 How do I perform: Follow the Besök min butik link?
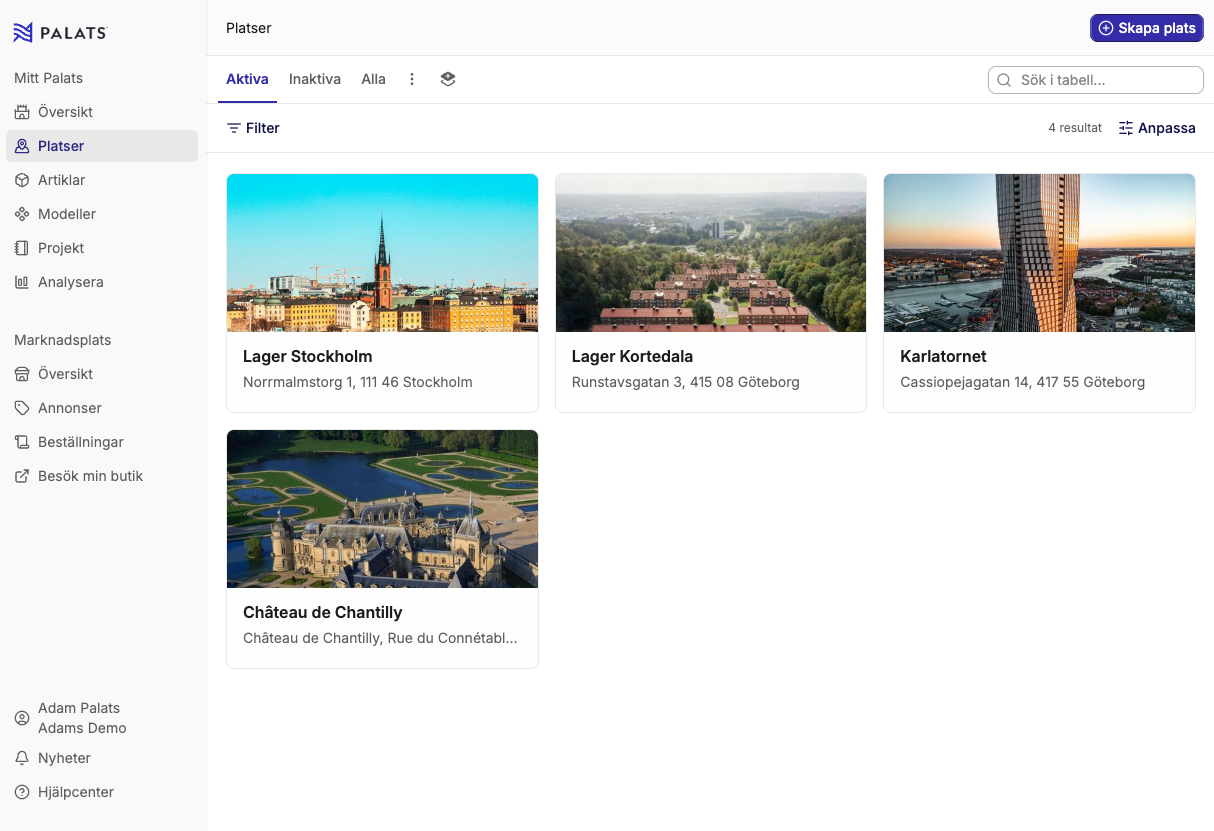coord(90,476)
